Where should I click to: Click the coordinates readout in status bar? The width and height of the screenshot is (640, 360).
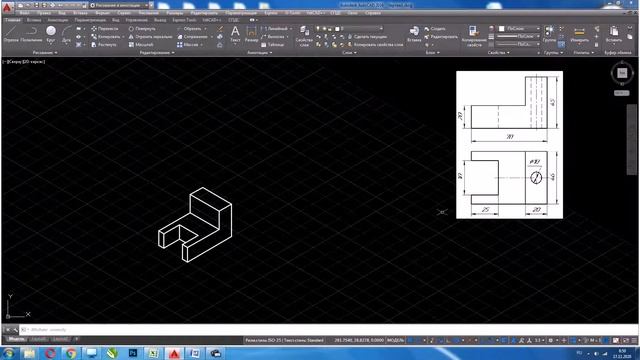point(359,340)
